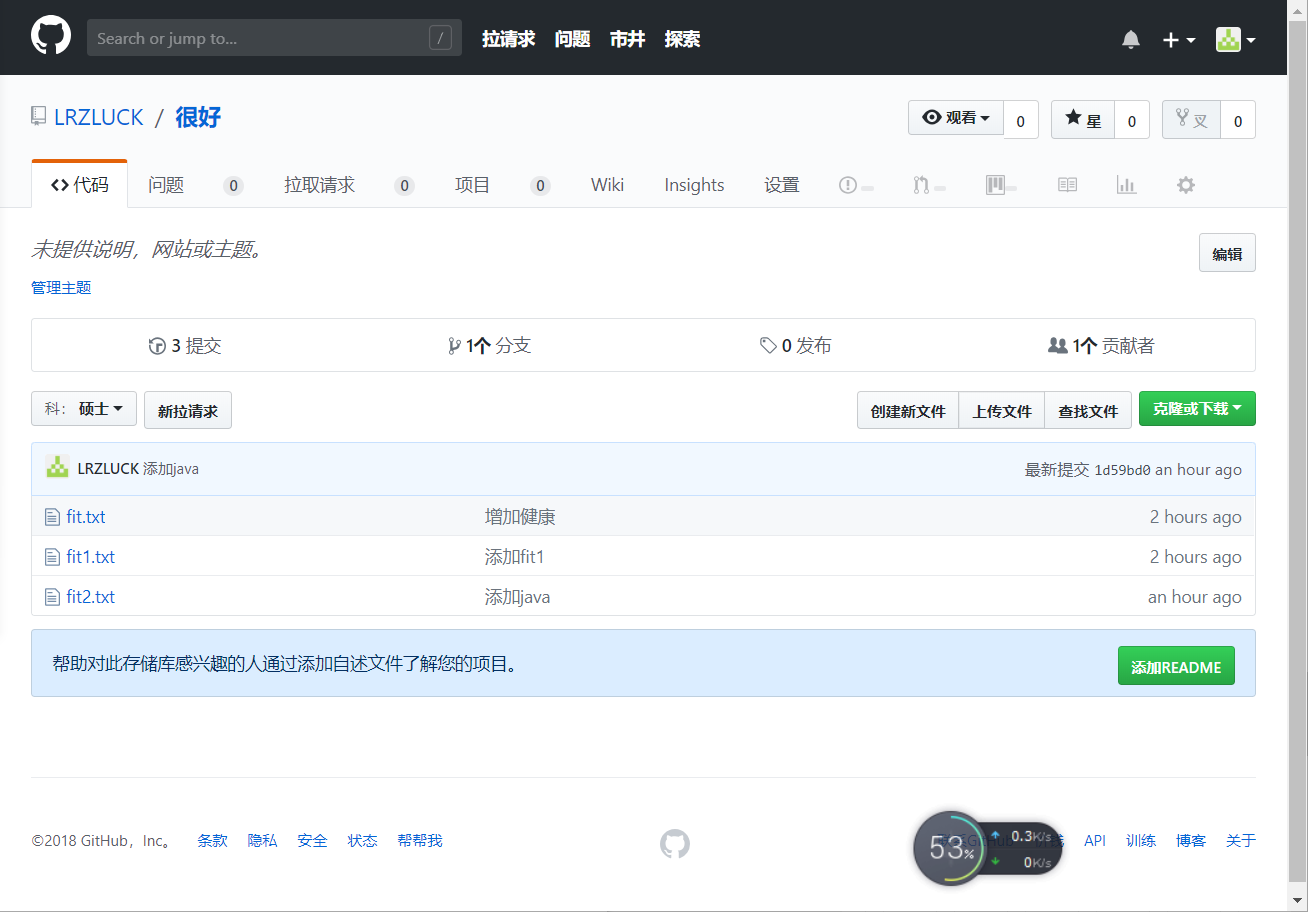Open the 添加java commit message in commit bar
This screenshot has height=912, width=1308.
[171, 469]
